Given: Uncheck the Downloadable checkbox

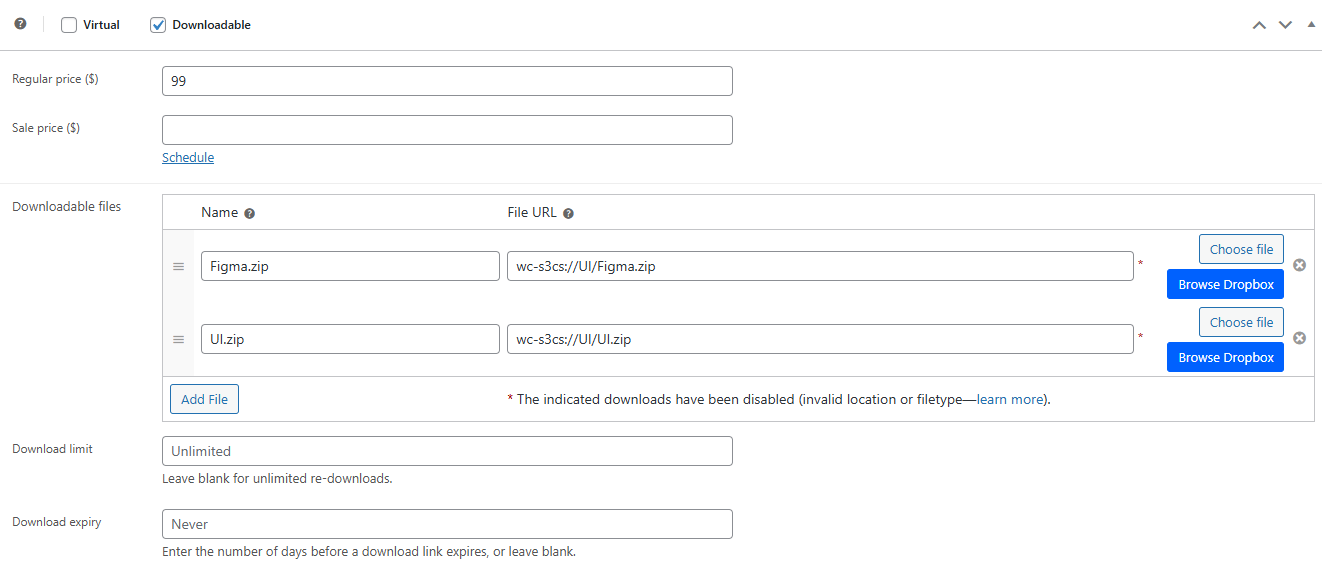Looking at the screenshot, I should click(158, 25).
